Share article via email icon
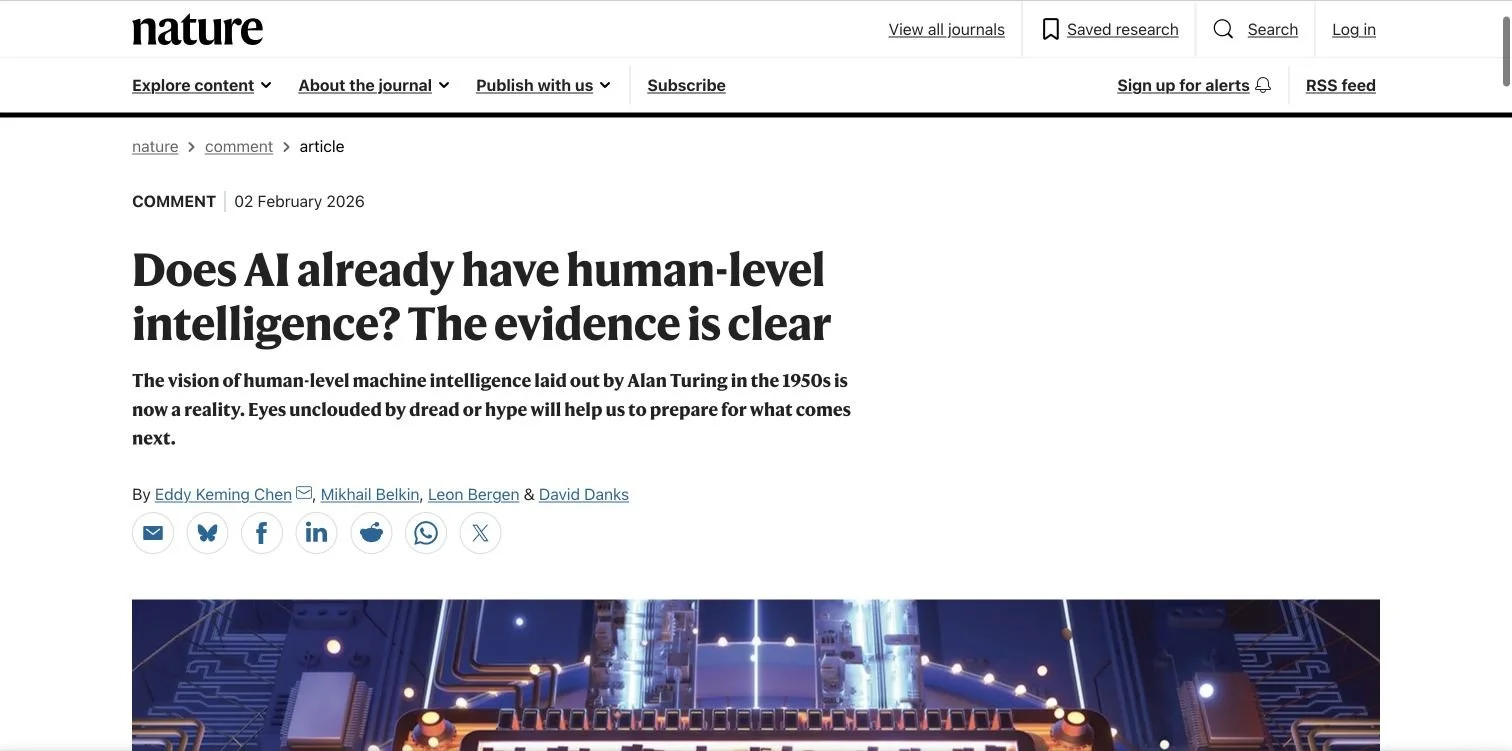The image size is (1512, 751). [x=153, y=533]
